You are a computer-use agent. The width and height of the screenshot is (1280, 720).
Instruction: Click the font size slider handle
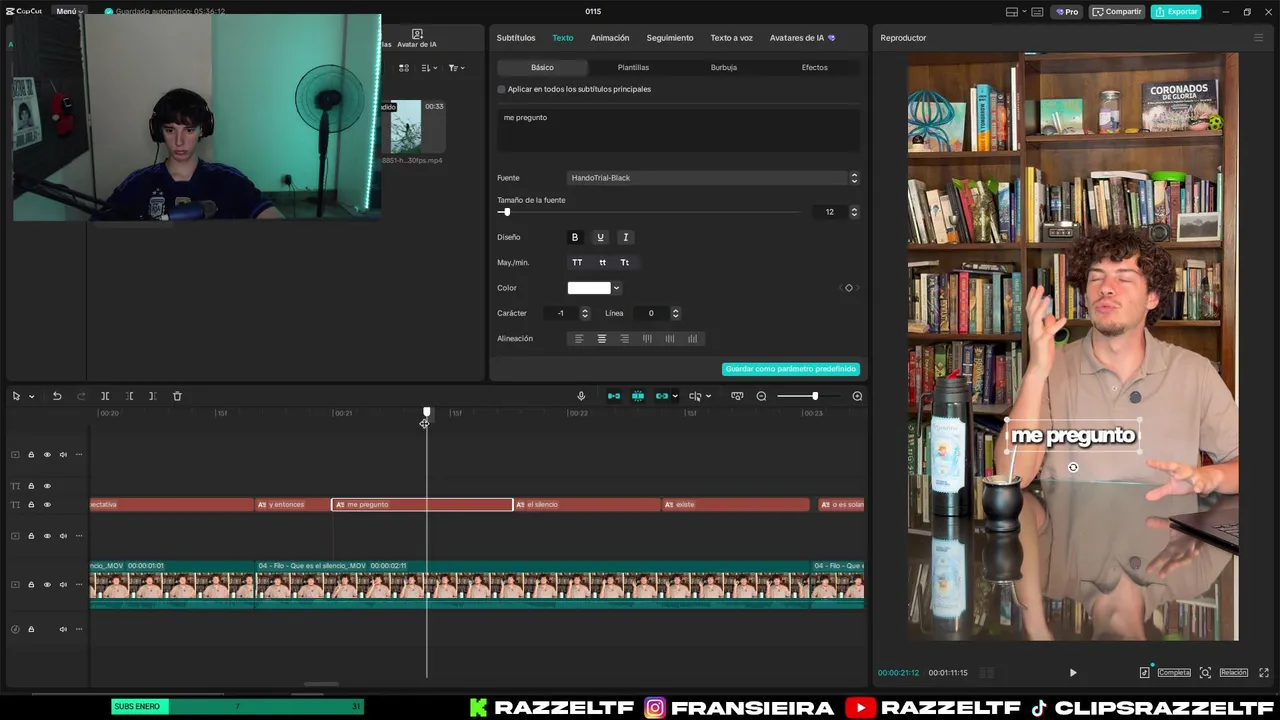(506, 212)
